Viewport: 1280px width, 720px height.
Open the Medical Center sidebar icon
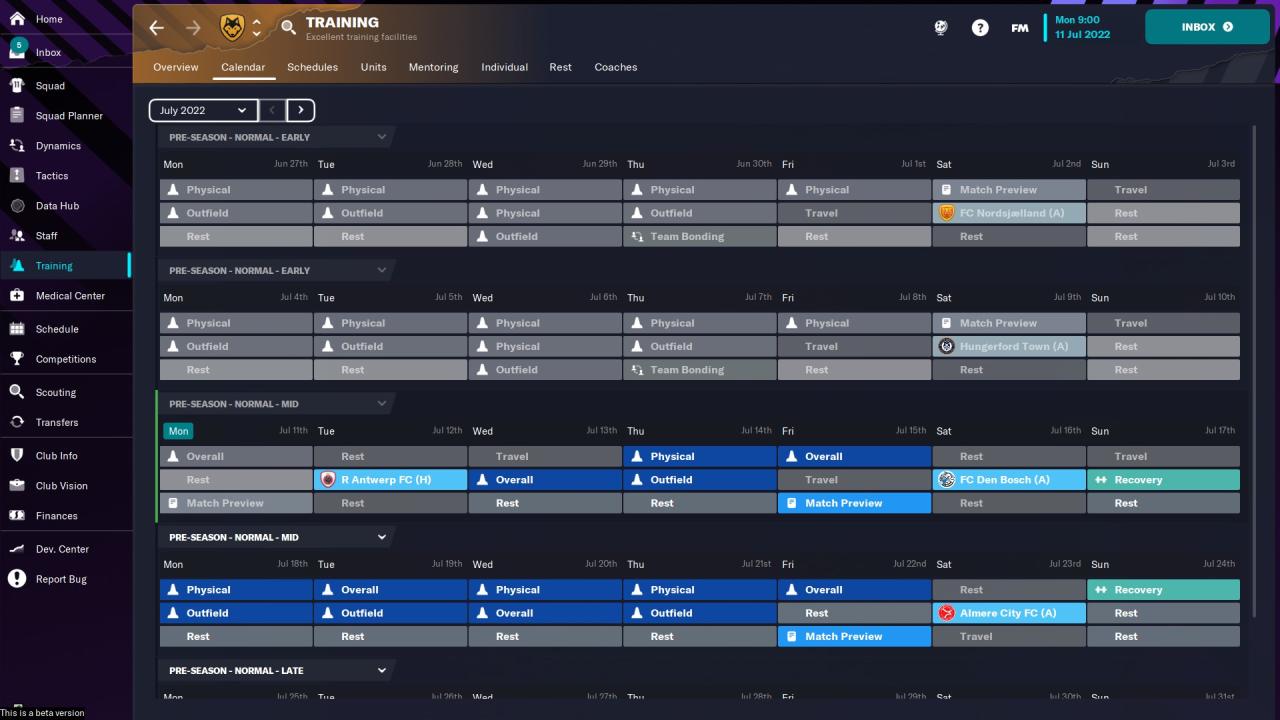click(17, 296)
